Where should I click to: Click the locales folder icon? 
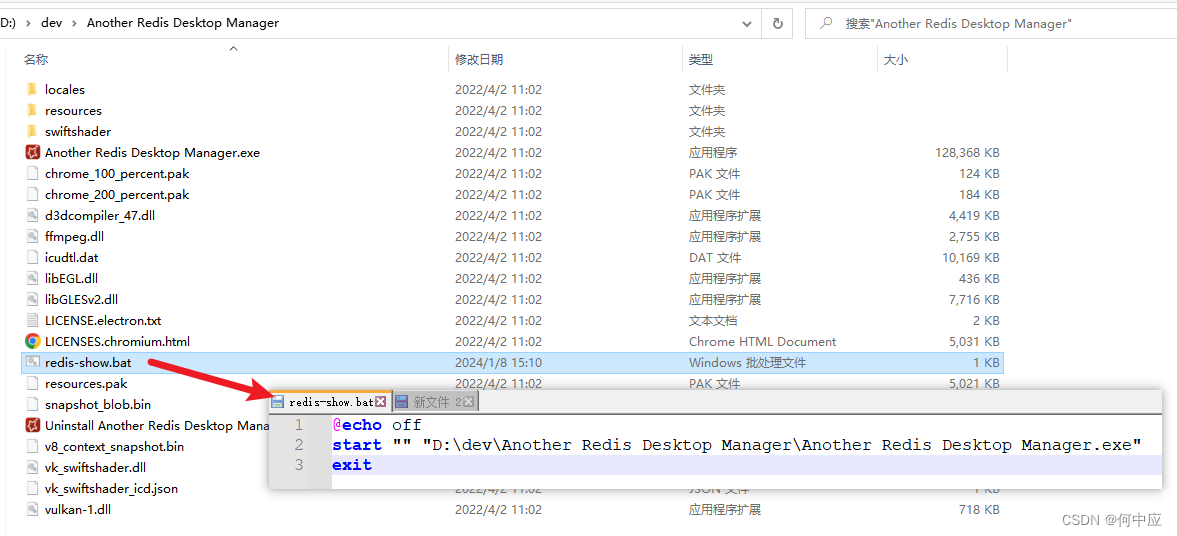pos(32,89)
